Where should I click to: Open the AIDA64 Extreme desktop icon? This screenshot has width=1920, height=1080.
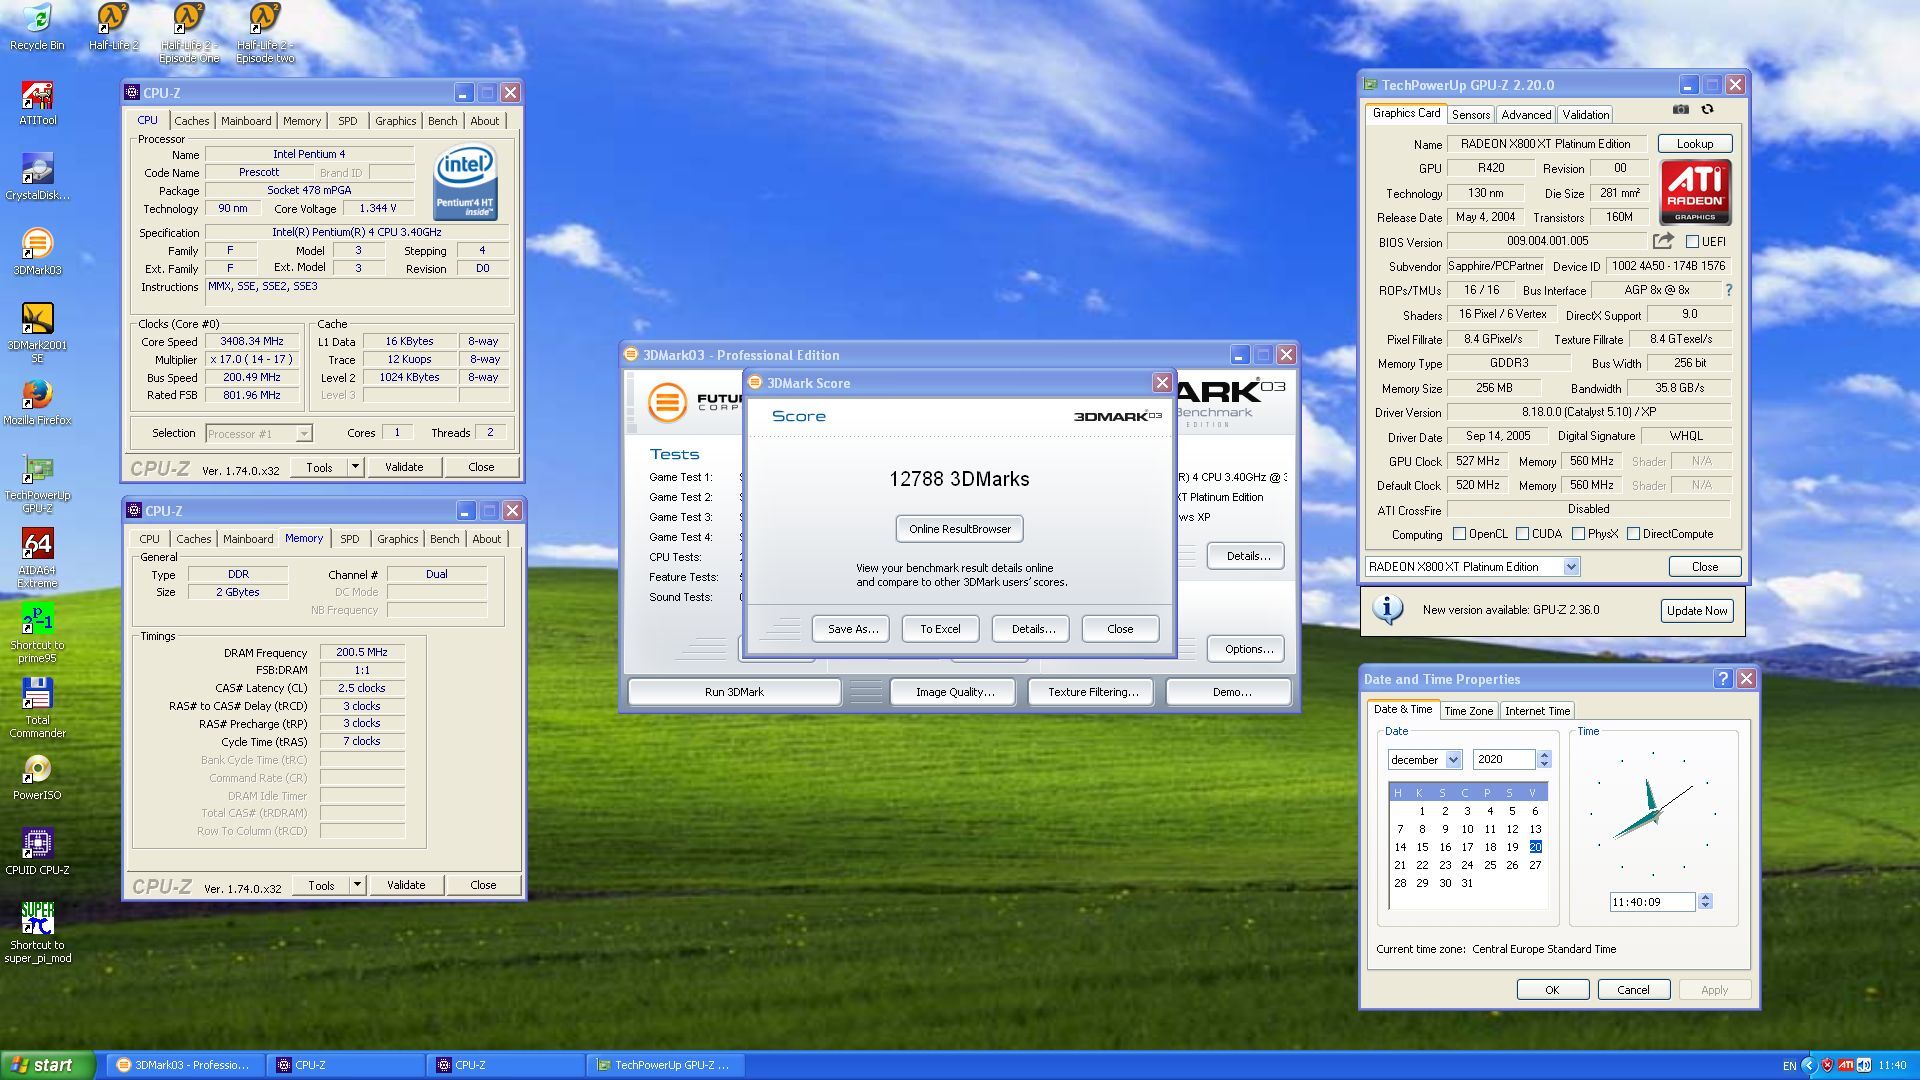click(x=37, y=558)
